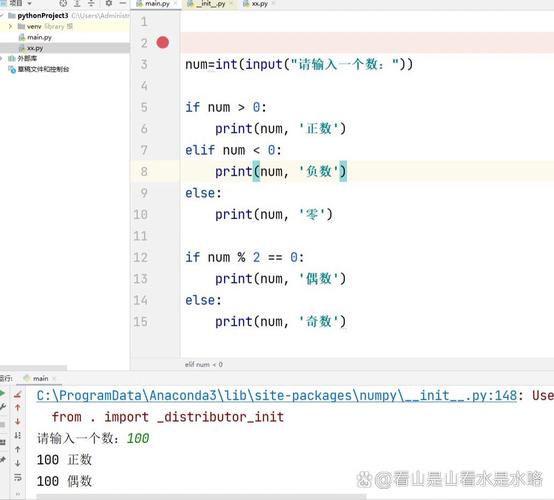Select 外部库 in the project tree
The height and width of the screenshot is (500, 554).
pos(27,58)
